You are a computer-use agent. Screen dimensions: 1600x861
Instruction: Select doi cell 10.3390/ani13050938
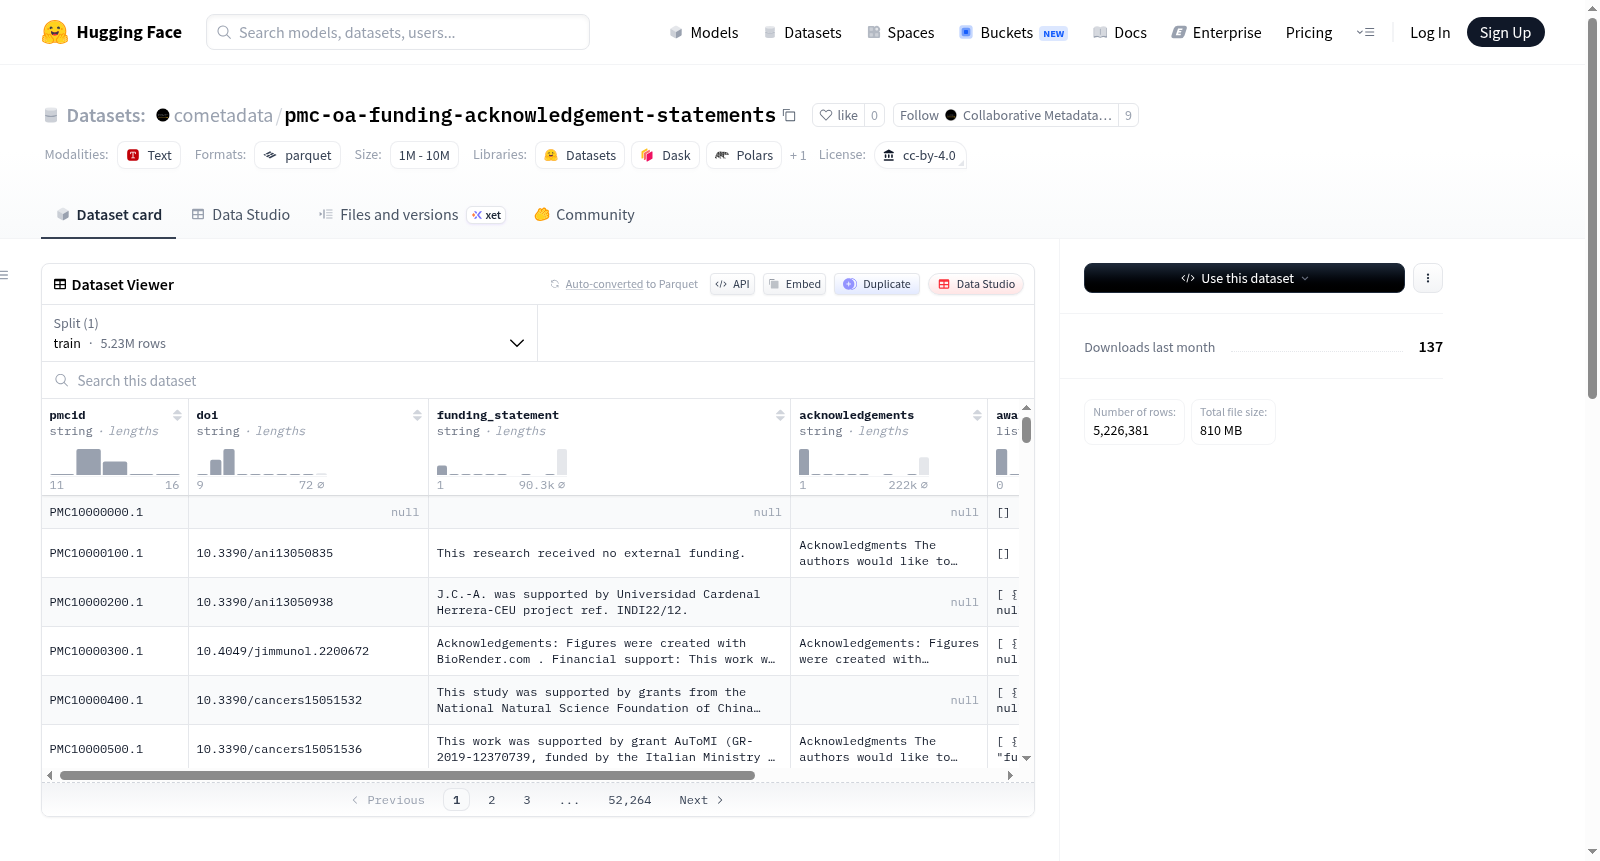308,602
